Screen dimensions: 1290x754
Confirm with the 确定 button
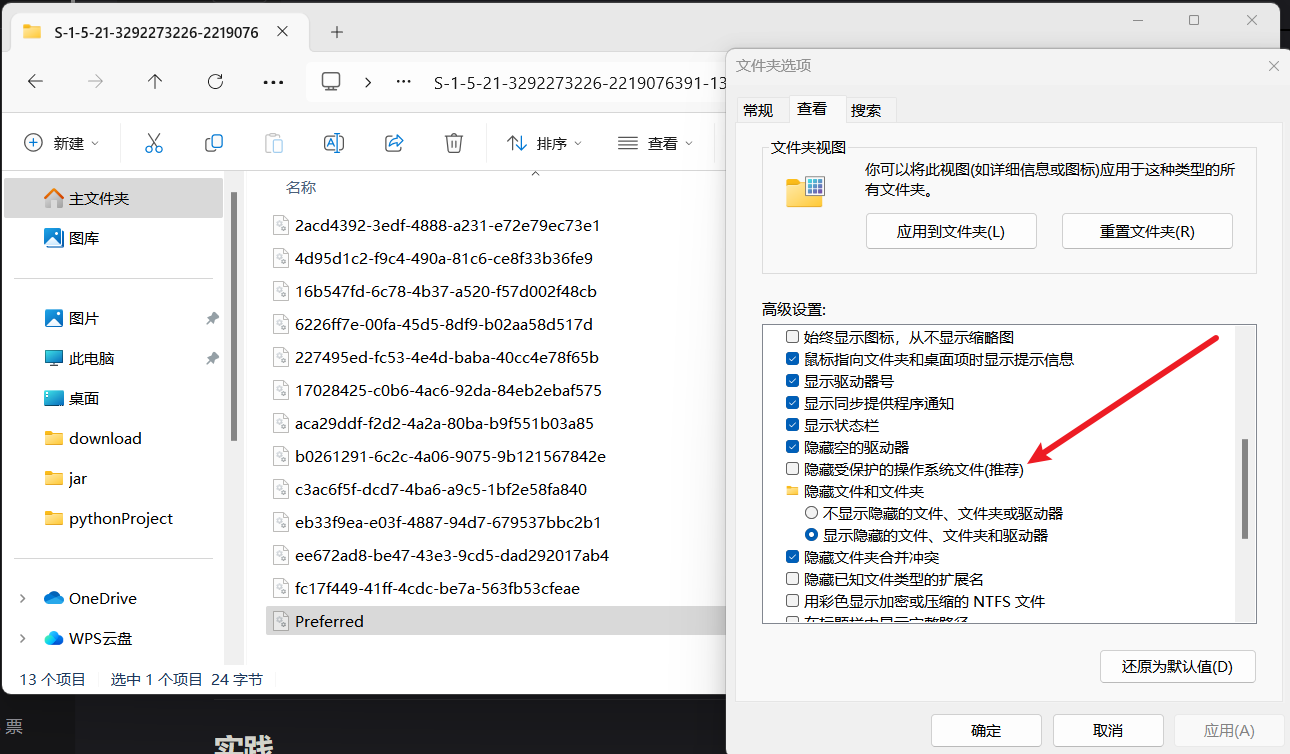(986, 731)
